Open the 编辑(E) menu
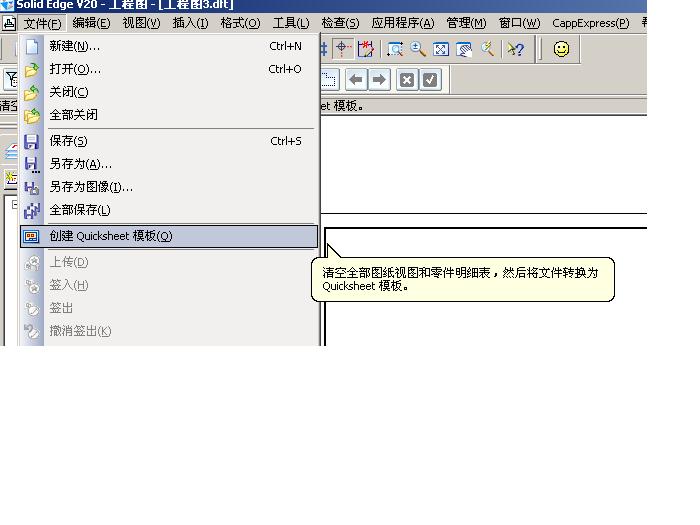Screen dimensions: 700x525 pyautogui.click(x=92, y=23)
